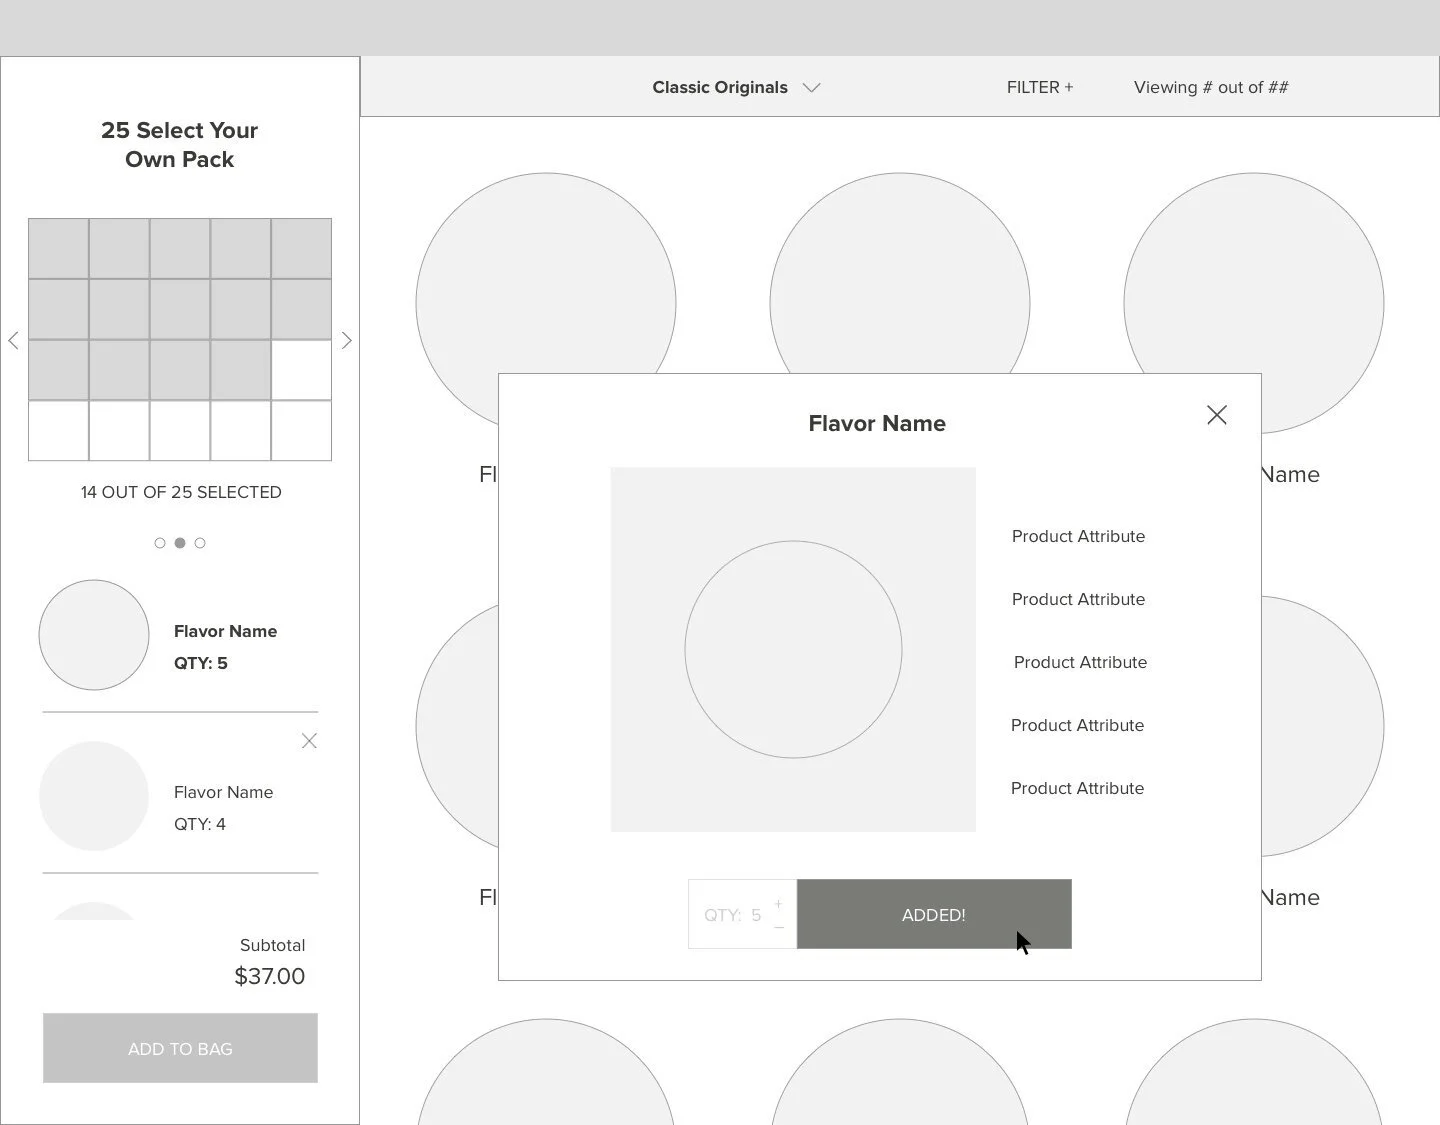Increase quantity with plus stepper
This screenshot has height=1125, width=1440.
click(x=778, y=904)
